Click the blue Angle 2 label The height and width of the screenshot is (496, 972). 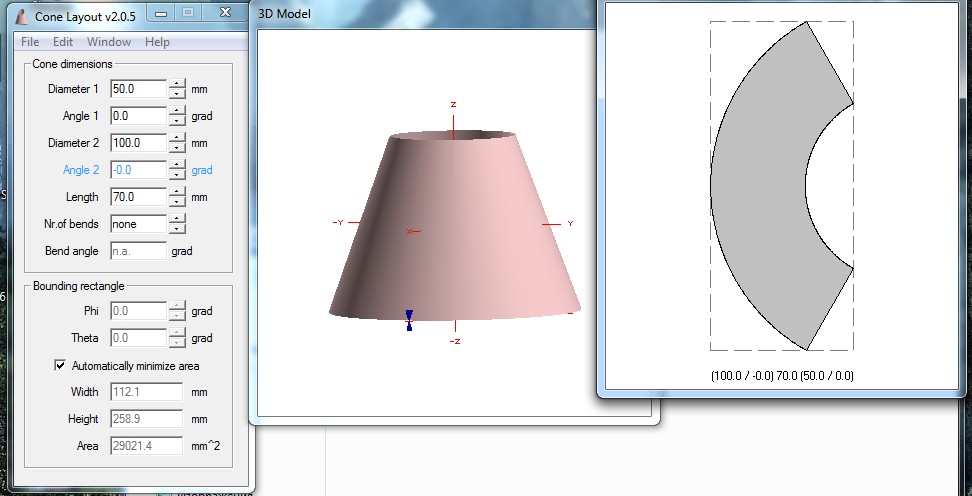point(81,170)
